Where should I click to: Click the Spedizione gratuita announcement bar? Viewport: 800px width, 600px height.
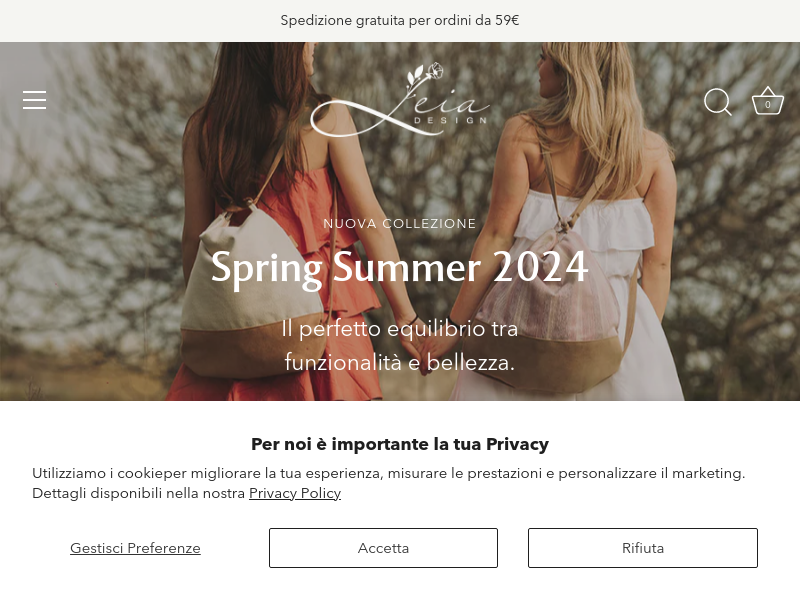[400, 21]
